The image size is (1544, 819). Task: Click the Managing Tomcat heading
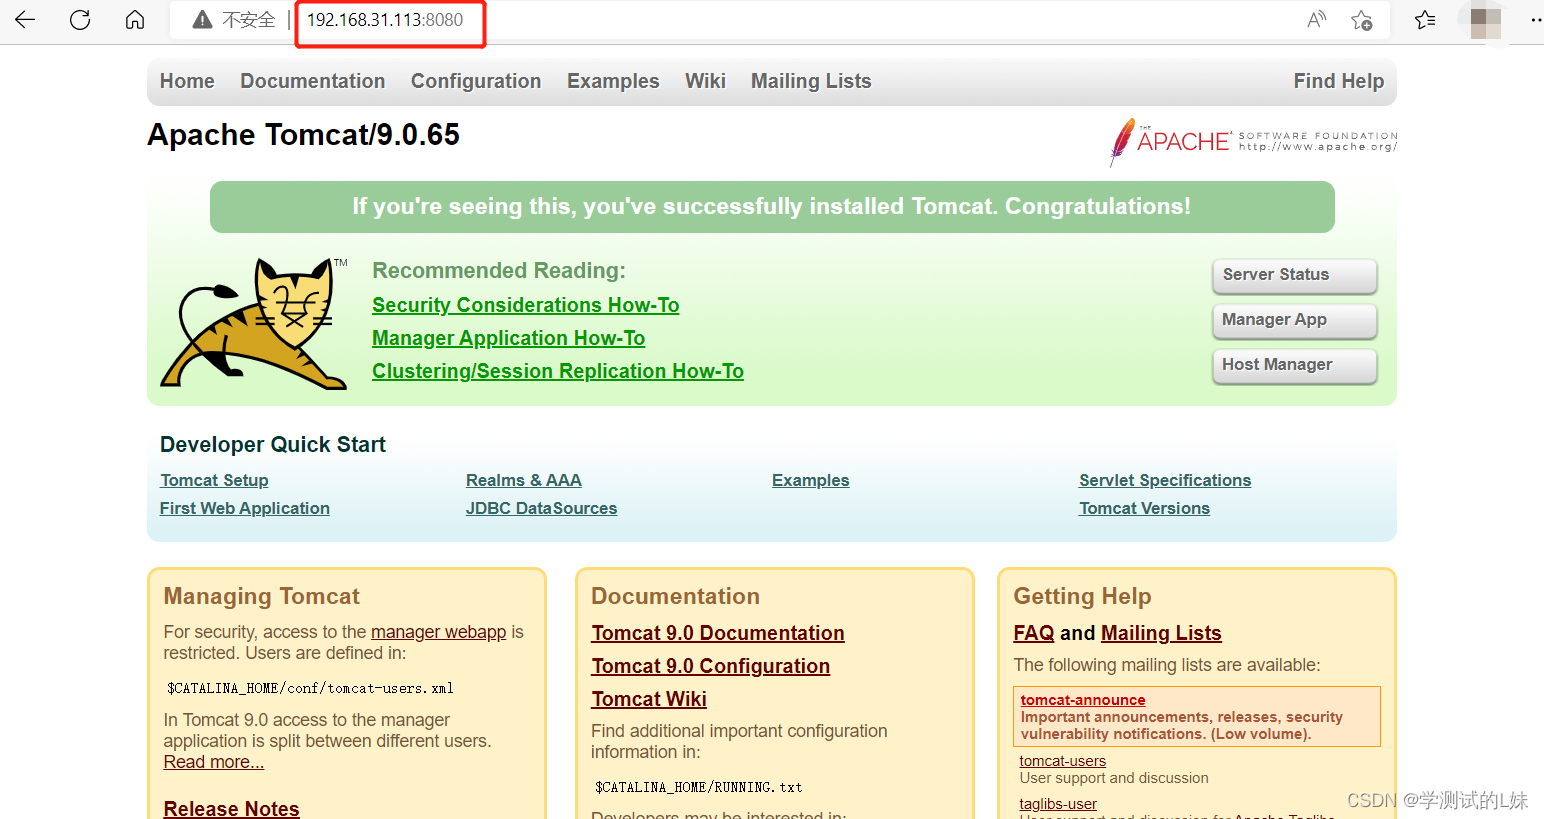coord(262,596)
